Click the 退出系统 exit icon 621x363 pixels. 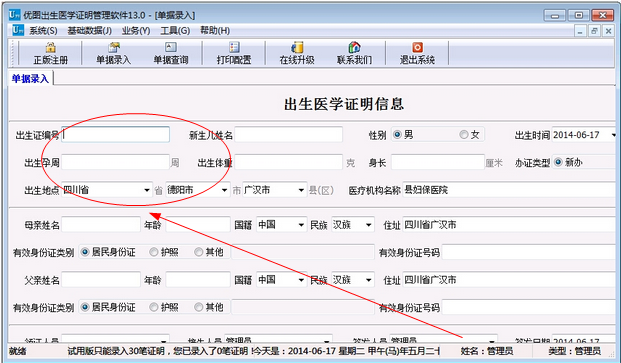tap(417, 48)
